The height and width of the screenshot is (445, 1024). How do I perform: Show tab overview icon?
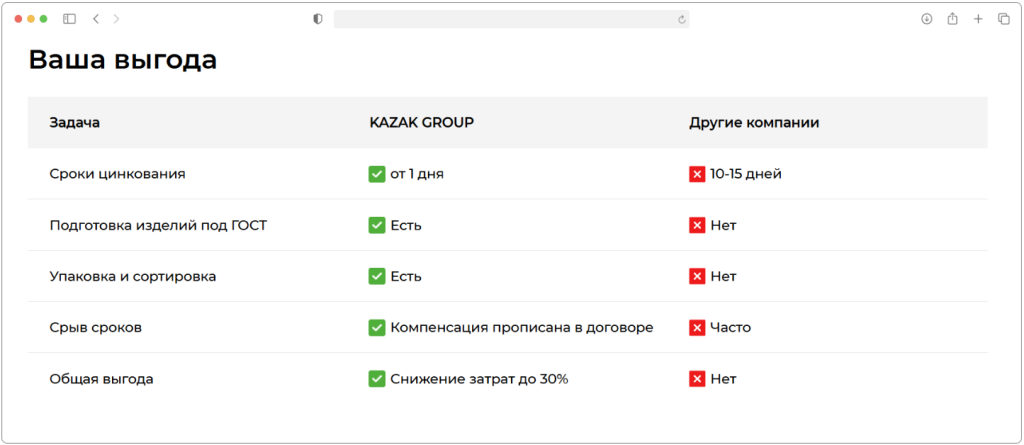click(1004, 19)
